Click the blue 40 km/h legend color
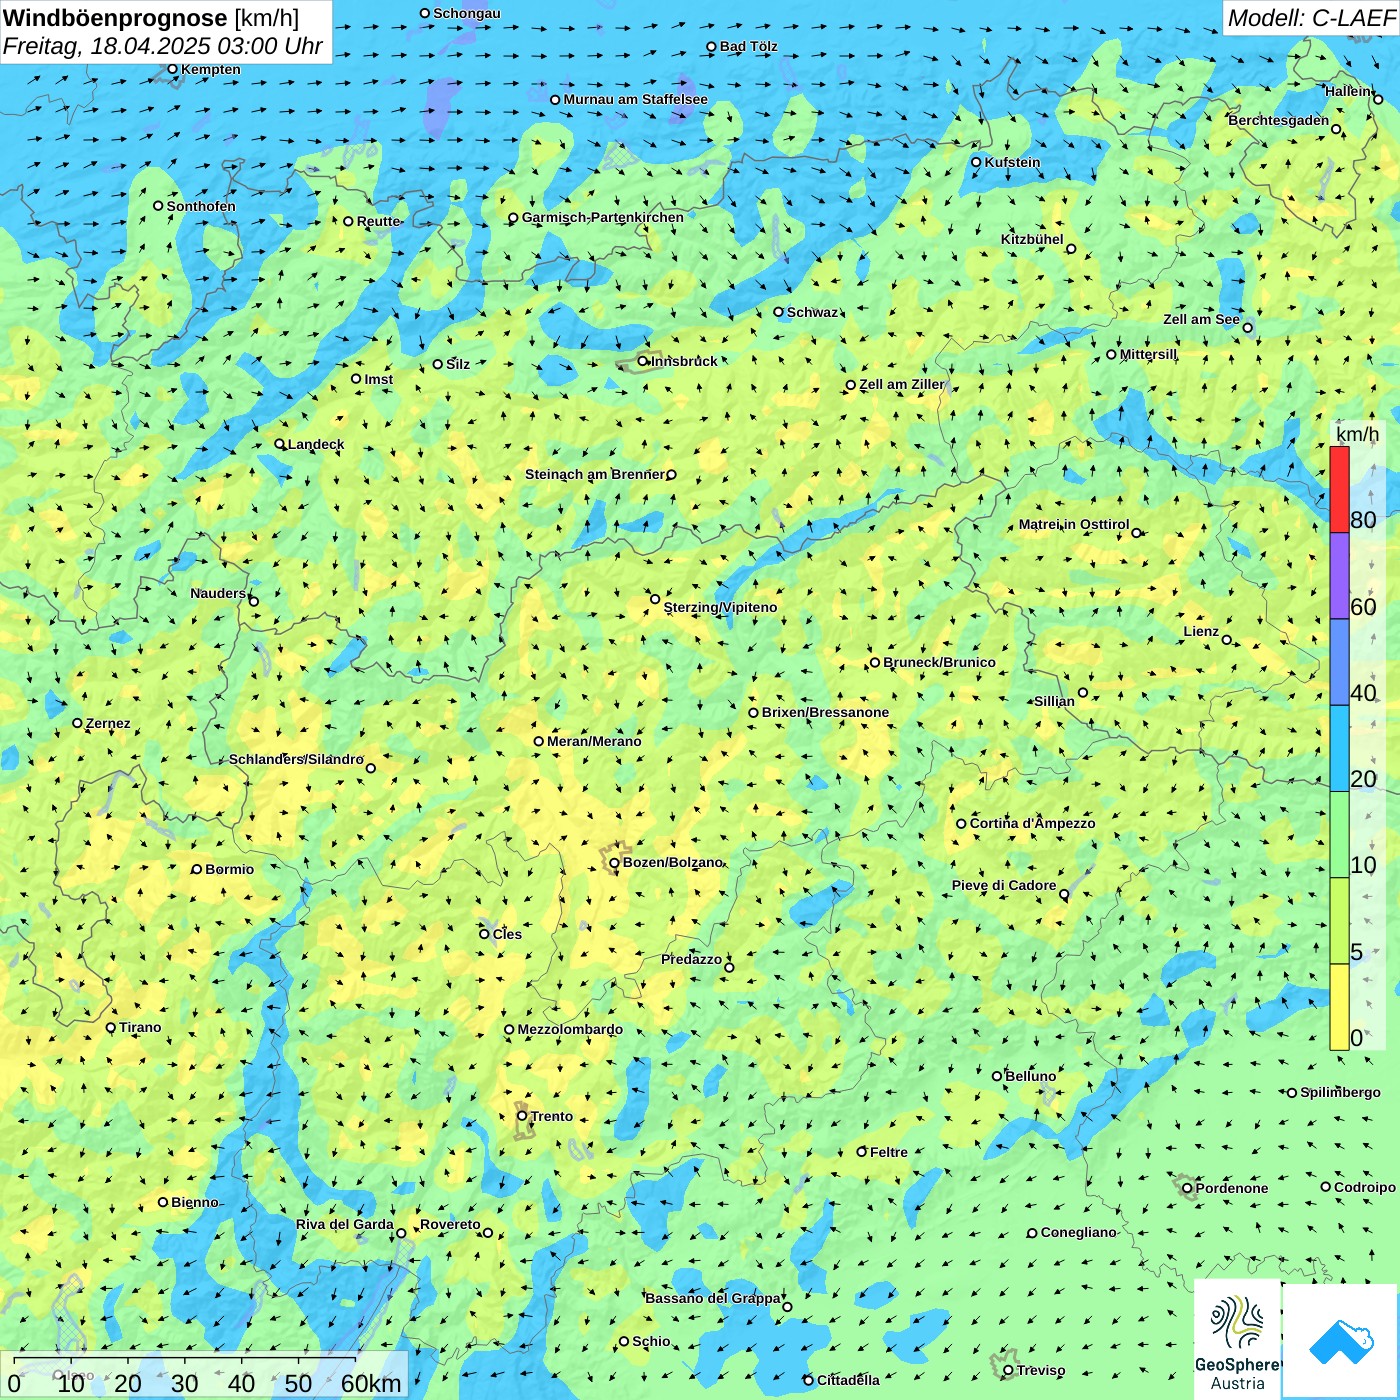This screenshot has height=1400, width=1400. click(1339, 662)
